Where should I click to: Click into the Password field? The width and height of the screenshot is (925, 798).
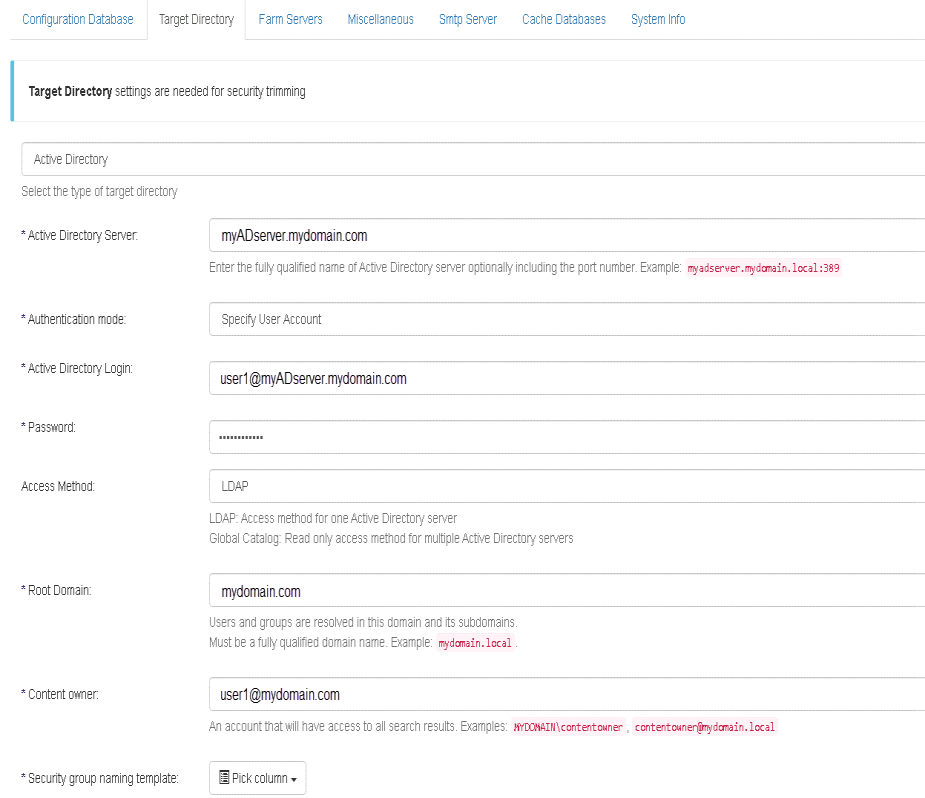click(566, 437)
